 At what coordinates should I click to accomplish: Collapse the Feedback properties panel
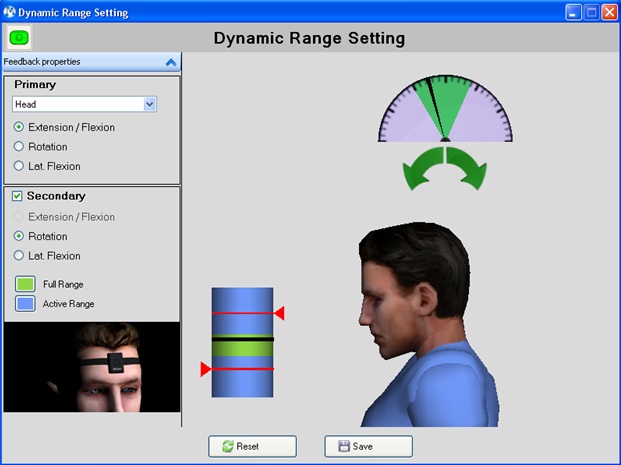(x=171, y=62)
